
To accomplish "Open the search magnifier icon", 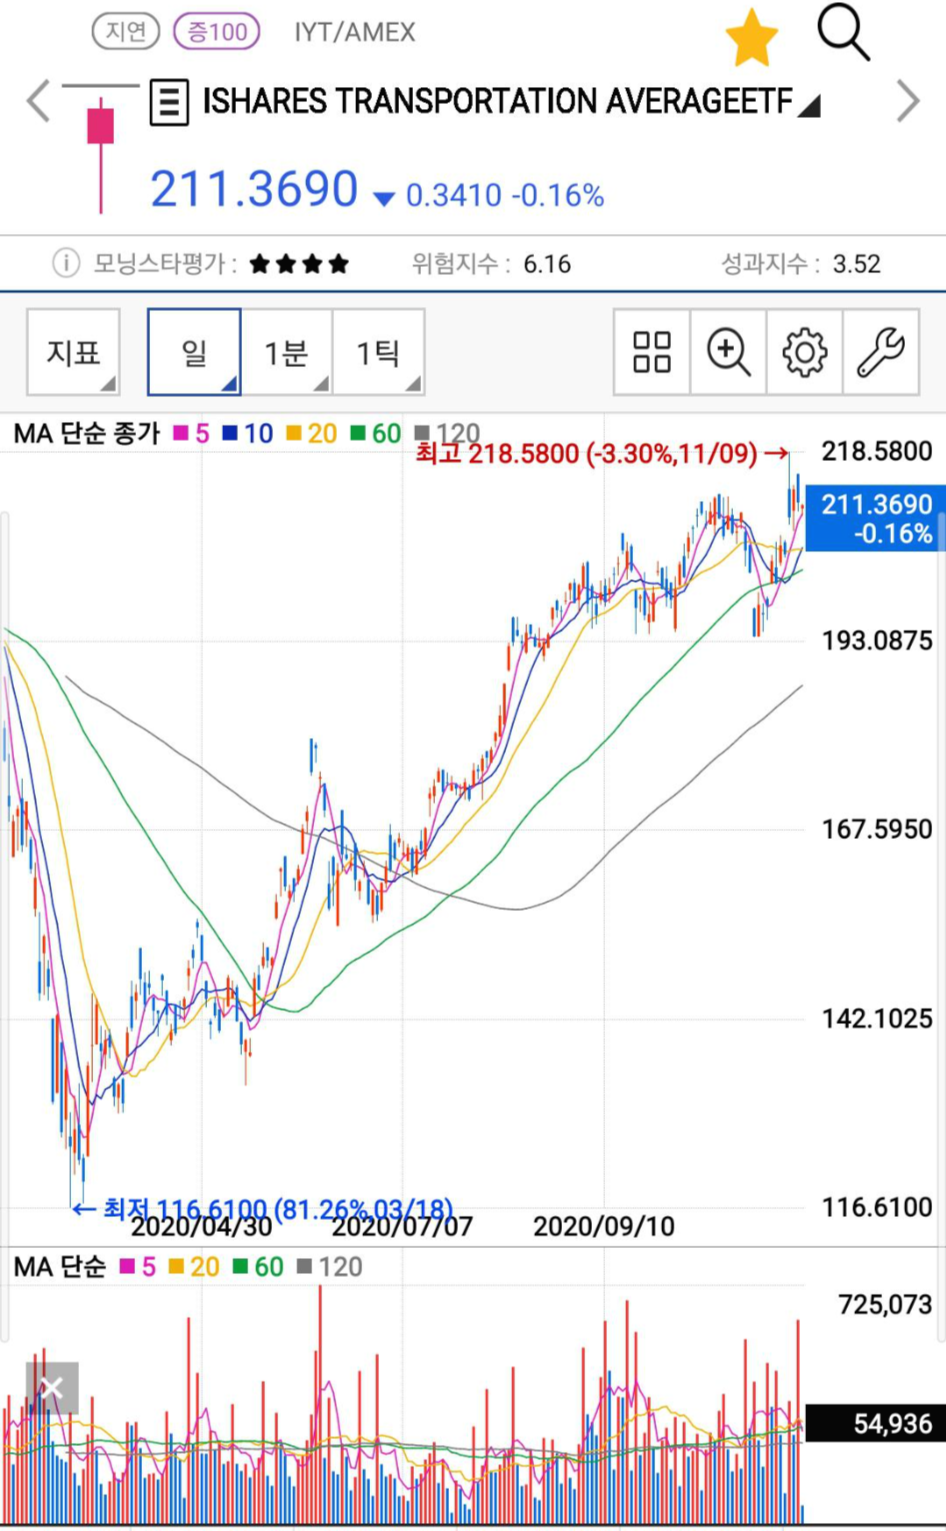I will [x=843, y=32].
